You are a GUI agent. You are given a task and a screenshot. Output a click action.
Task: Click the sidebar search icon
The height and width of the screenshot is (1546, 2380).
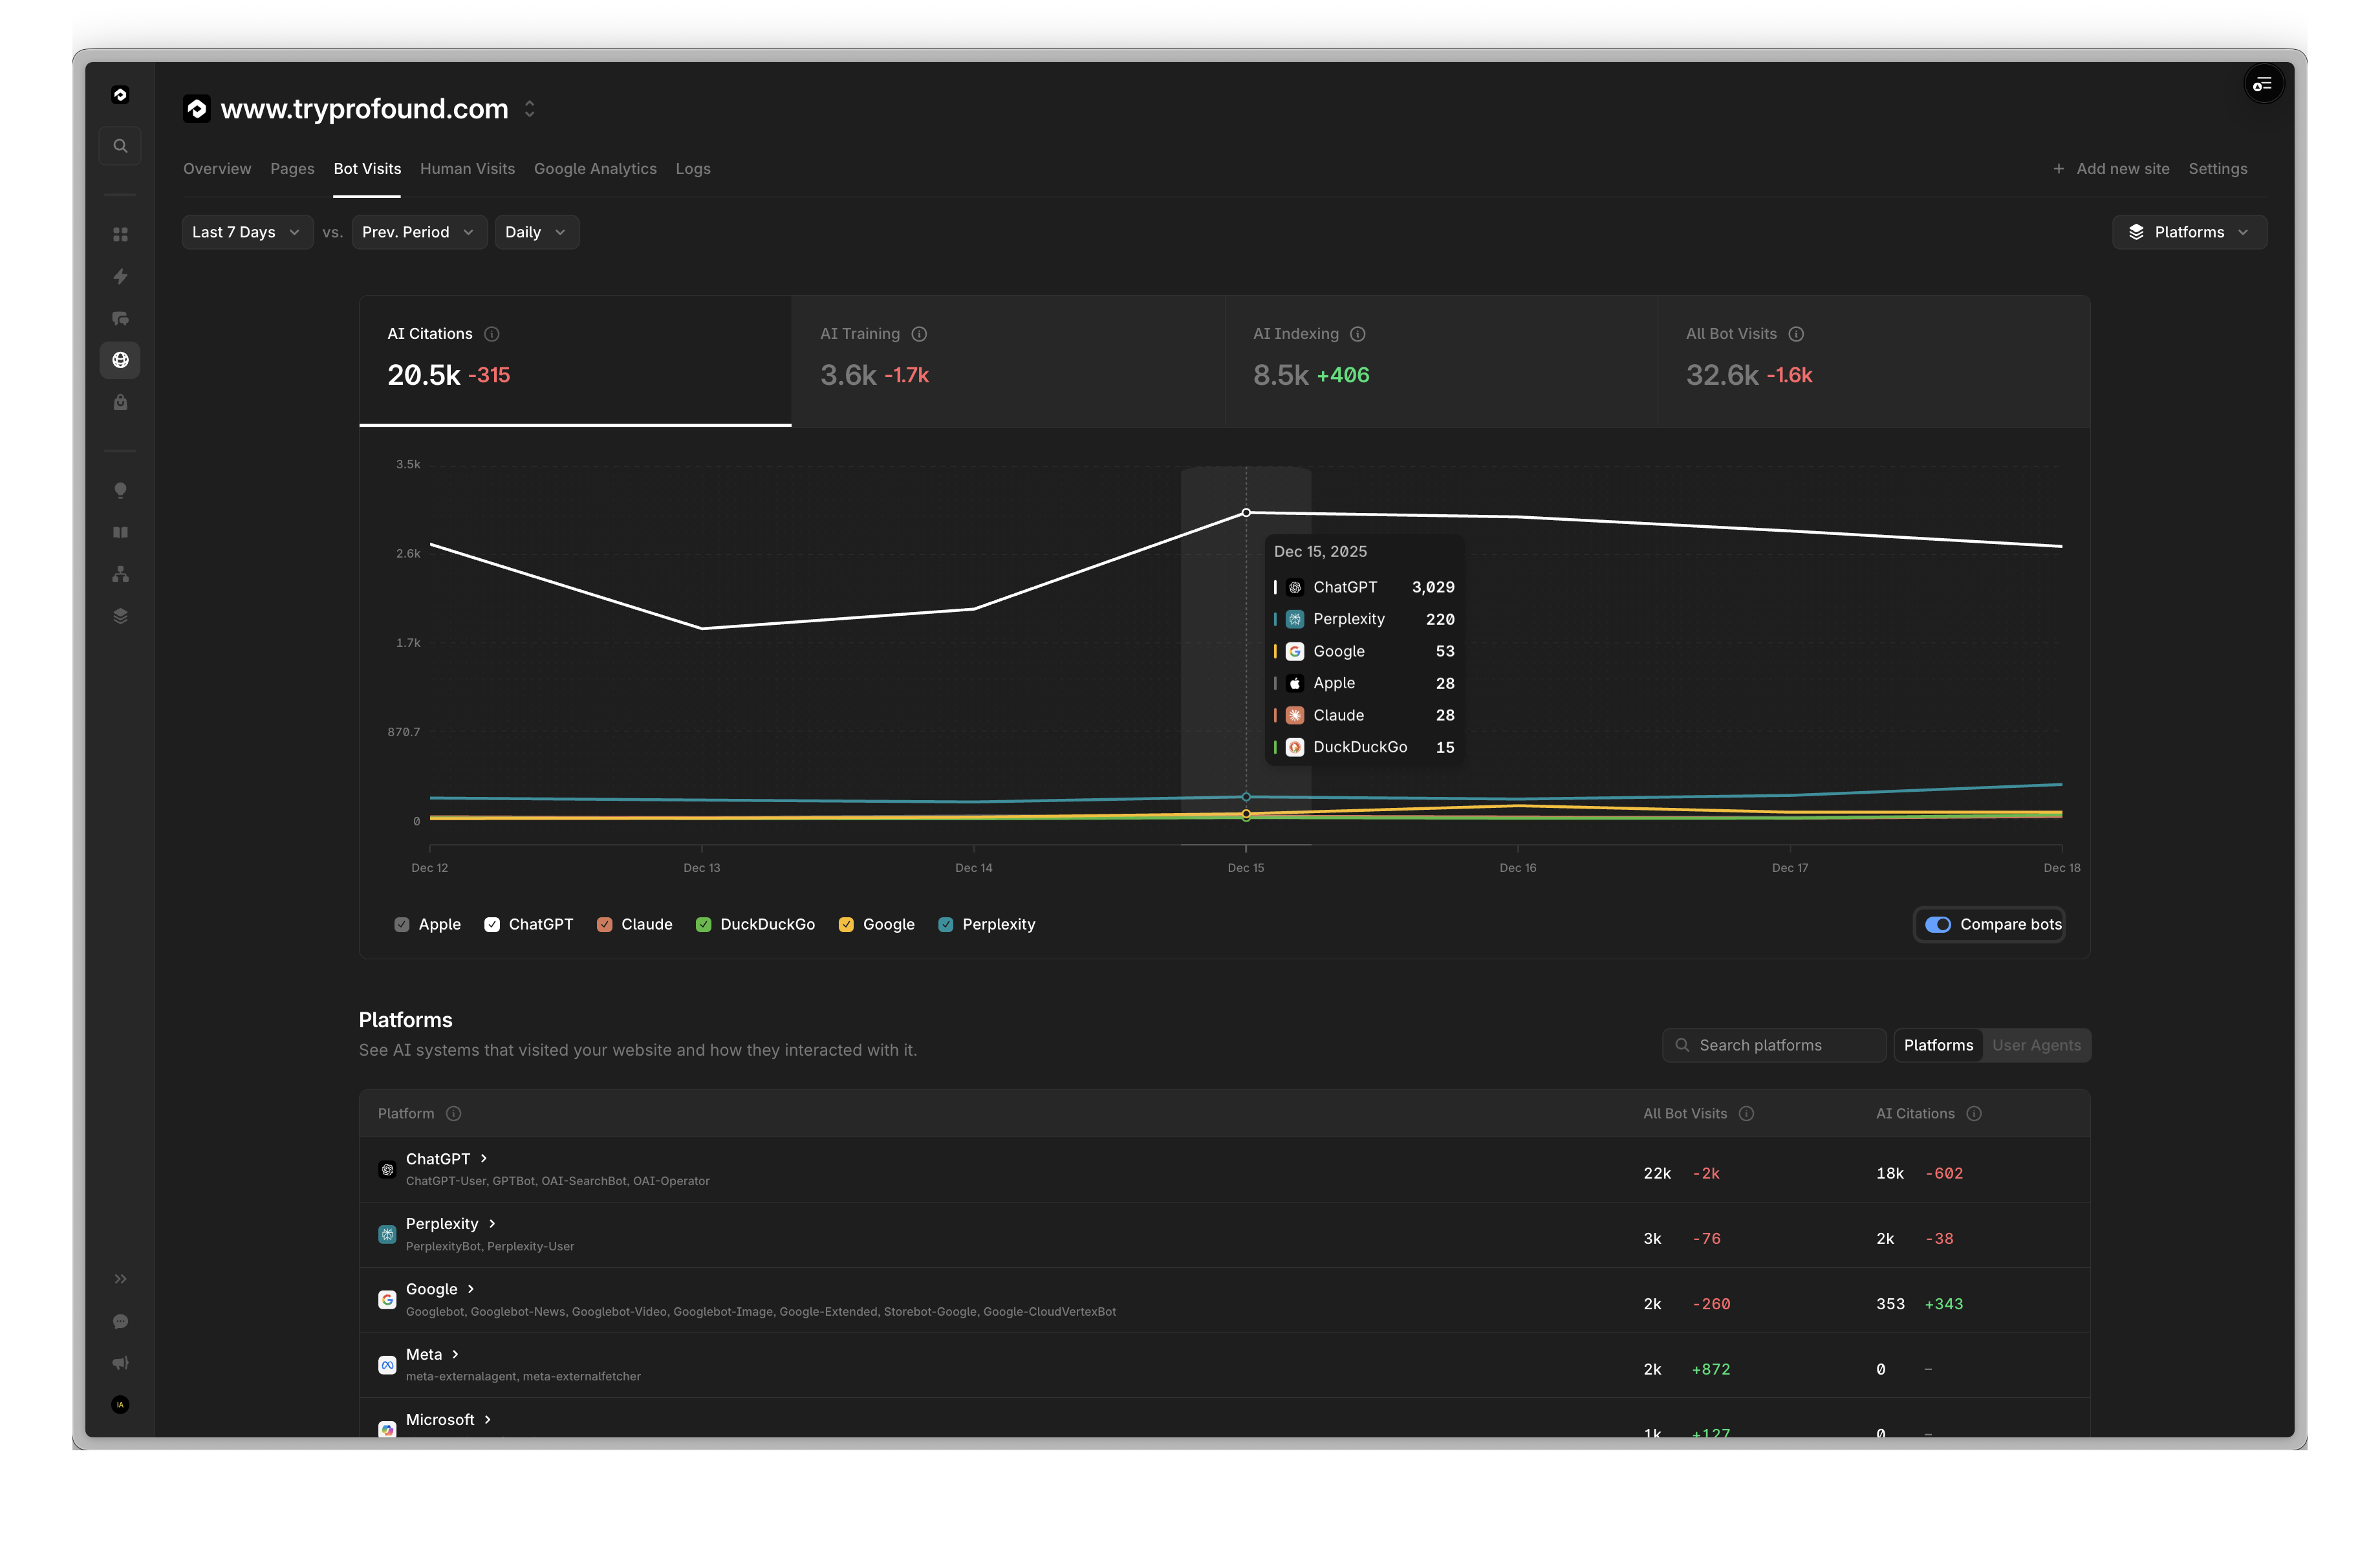pyautogui.click(x=120, y=146)
